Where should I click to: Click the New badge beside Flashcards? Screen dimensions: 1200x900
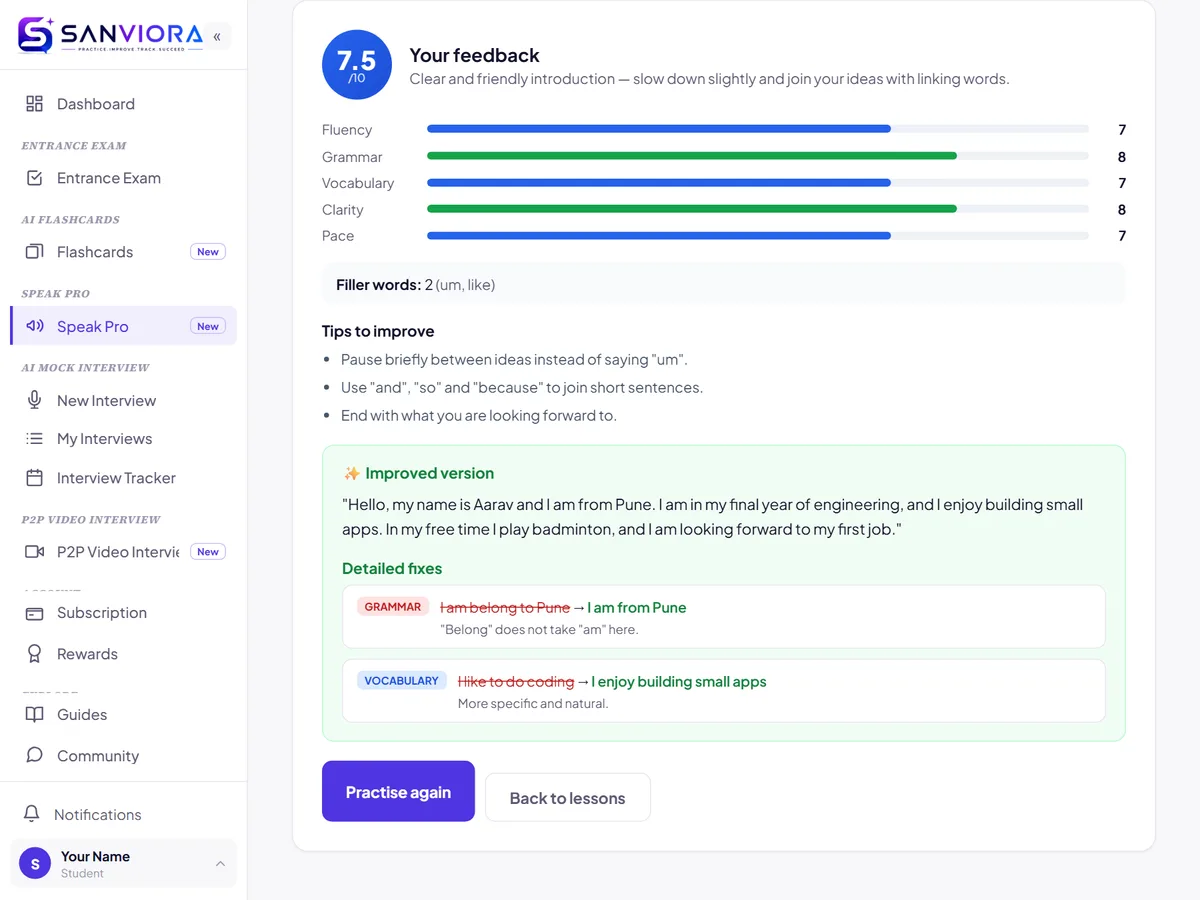[x=208, y=252]
